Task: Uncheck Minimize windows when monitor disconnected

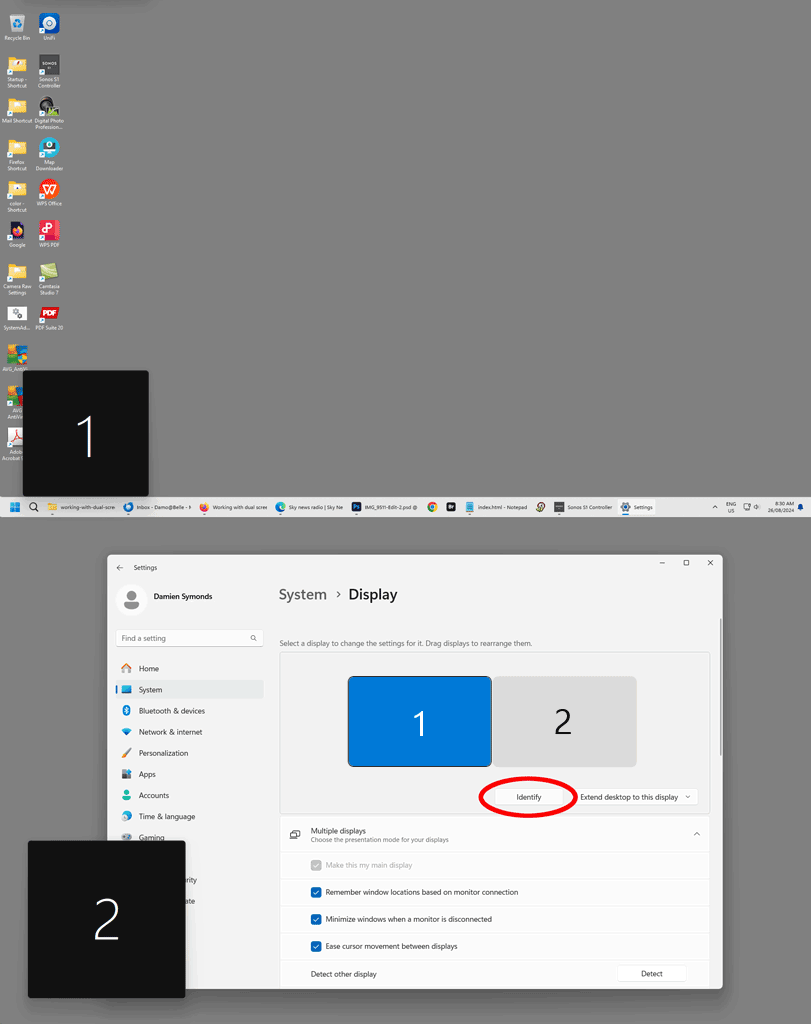Action: (x=316, y=919)
